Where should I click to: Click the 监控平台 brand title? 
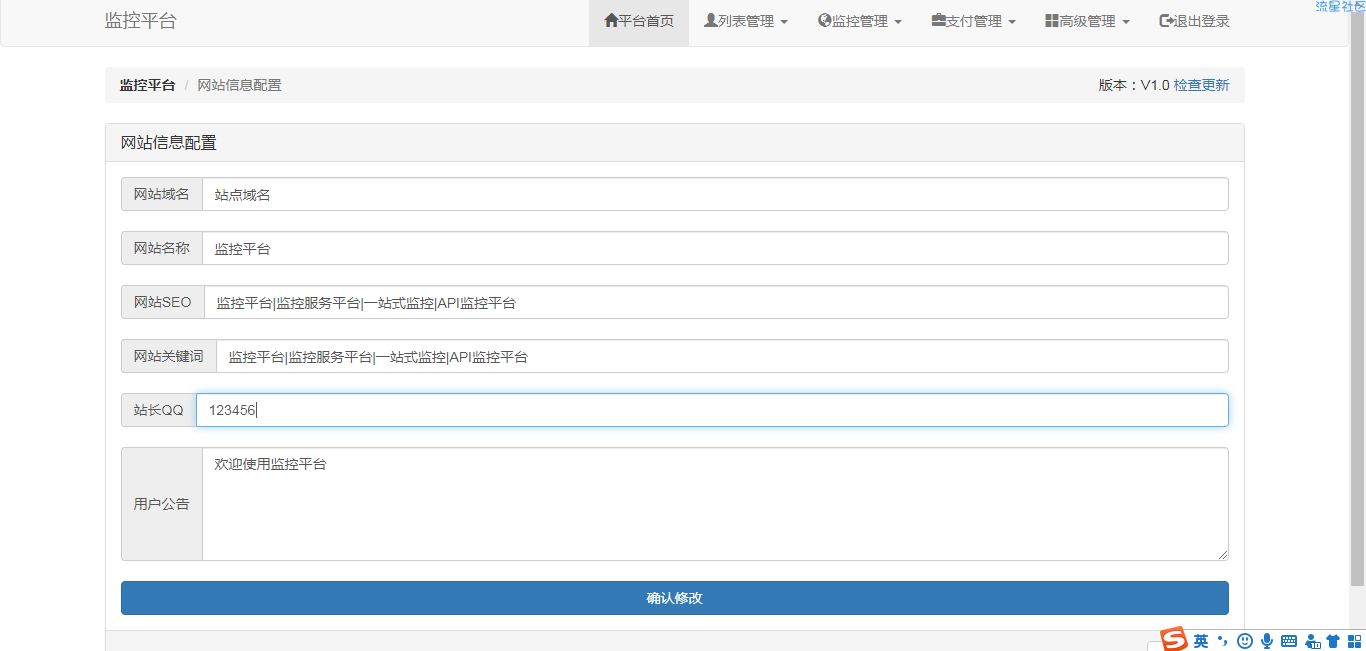click(x=141, y=21)
